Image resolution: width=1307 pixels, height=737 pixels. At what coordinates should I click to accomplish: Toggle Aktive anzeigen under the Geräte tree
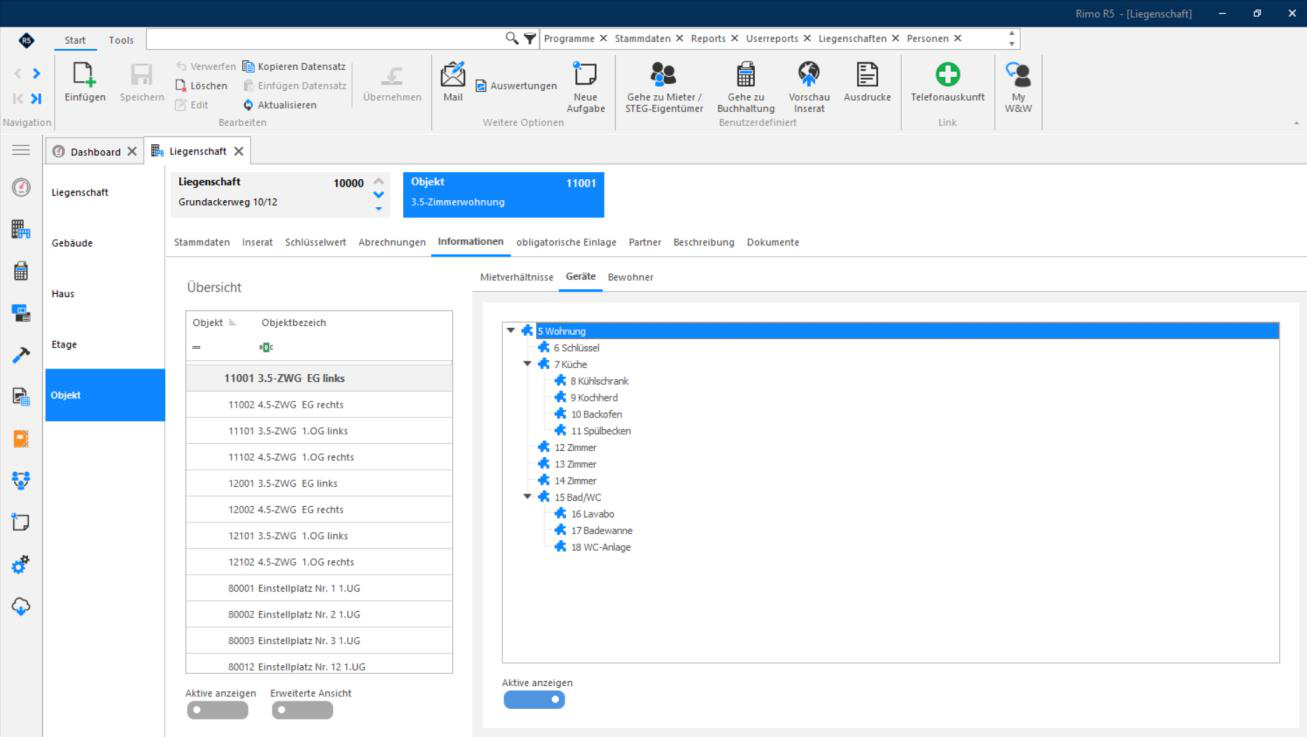pyautogui.click(x=533, y=699)
